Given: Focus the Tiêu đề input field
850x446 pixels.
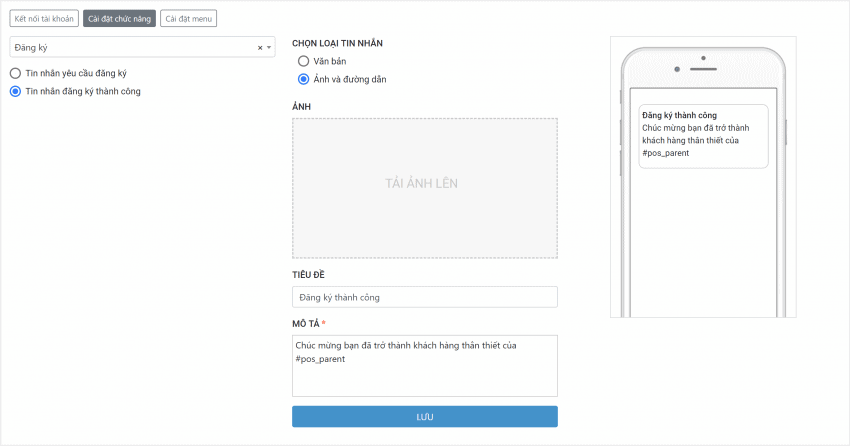Looking at the screenshot, I should coord(424,297).
